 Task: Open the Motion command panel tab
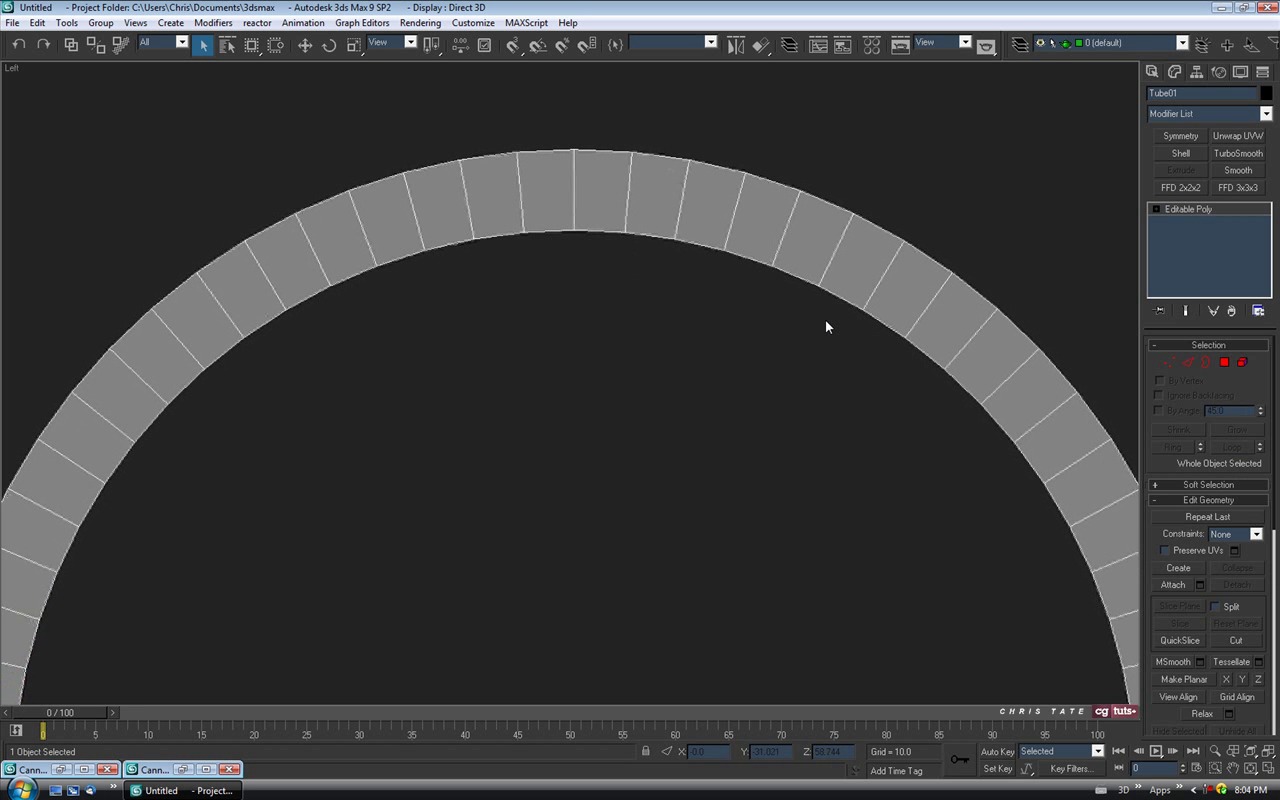(x=1218, y=72)
